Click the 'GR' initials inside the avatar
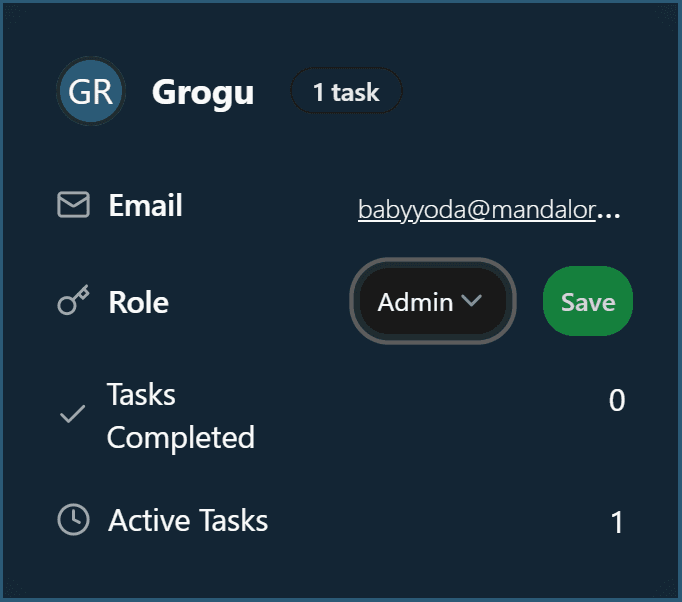Screen dimensions: 682x602 coord(91,92)
